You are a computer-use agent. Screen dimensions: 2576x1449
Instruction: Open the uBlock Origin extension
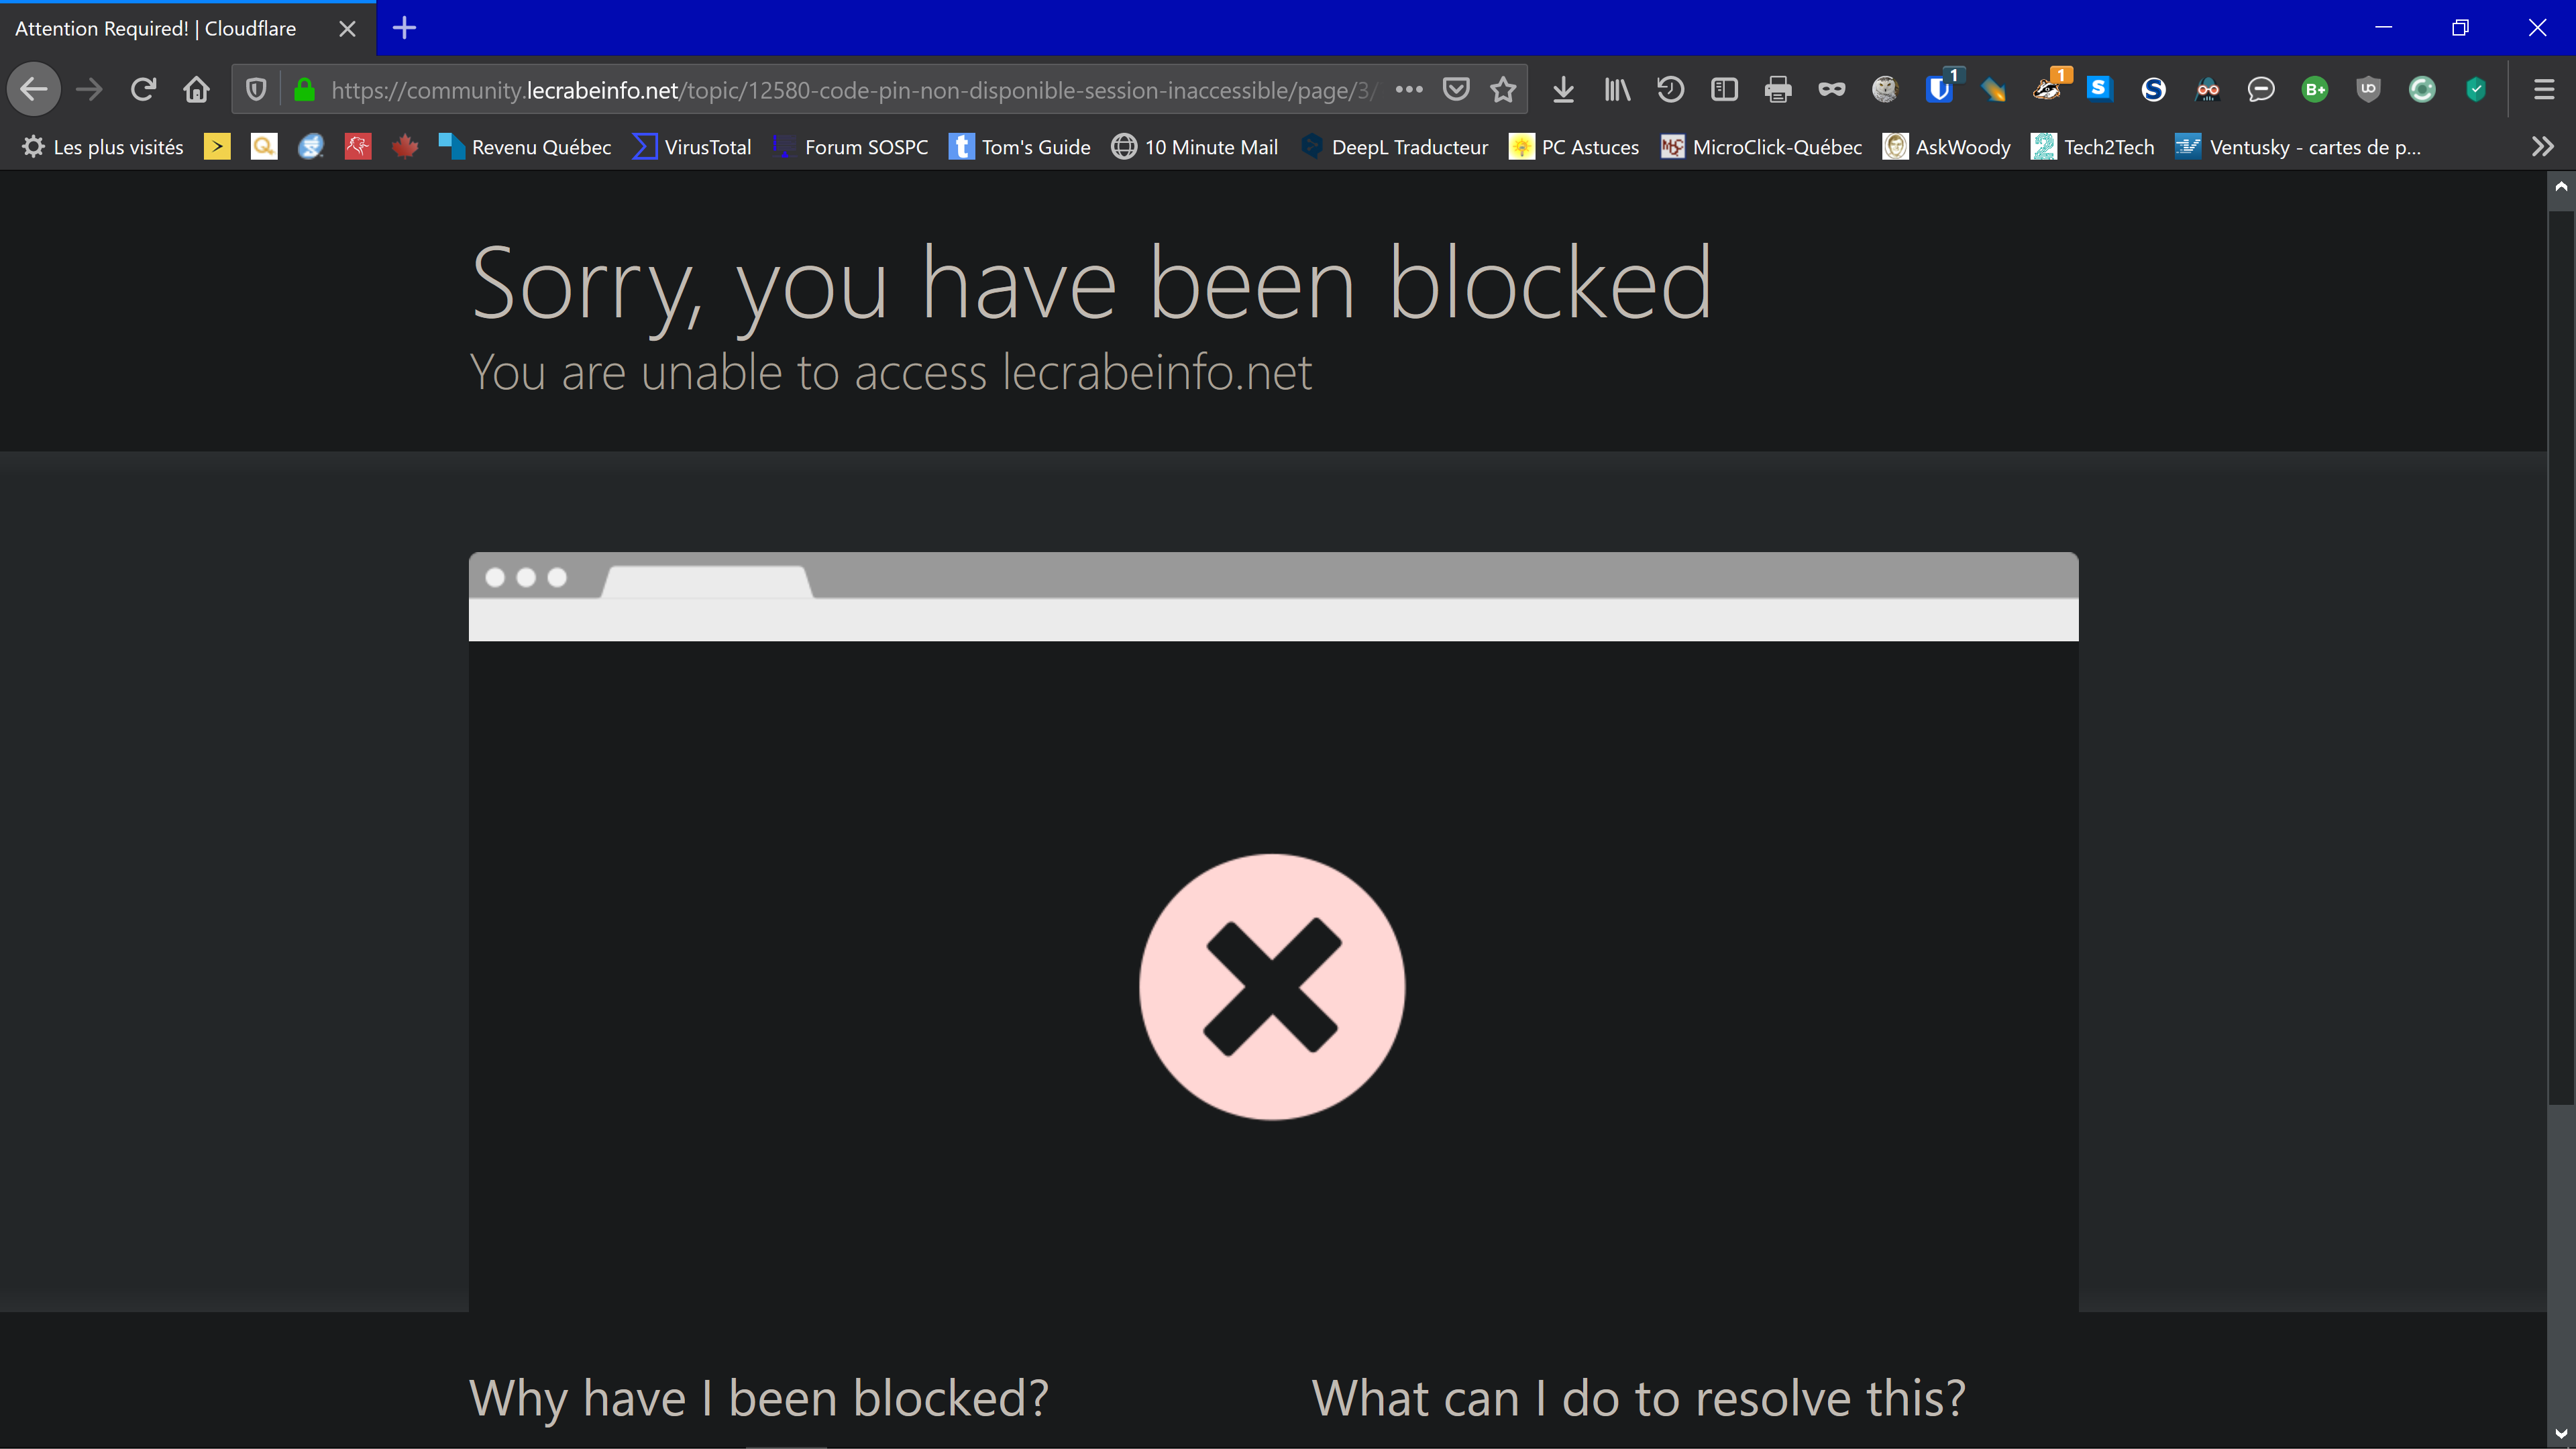pos(2368,90)
